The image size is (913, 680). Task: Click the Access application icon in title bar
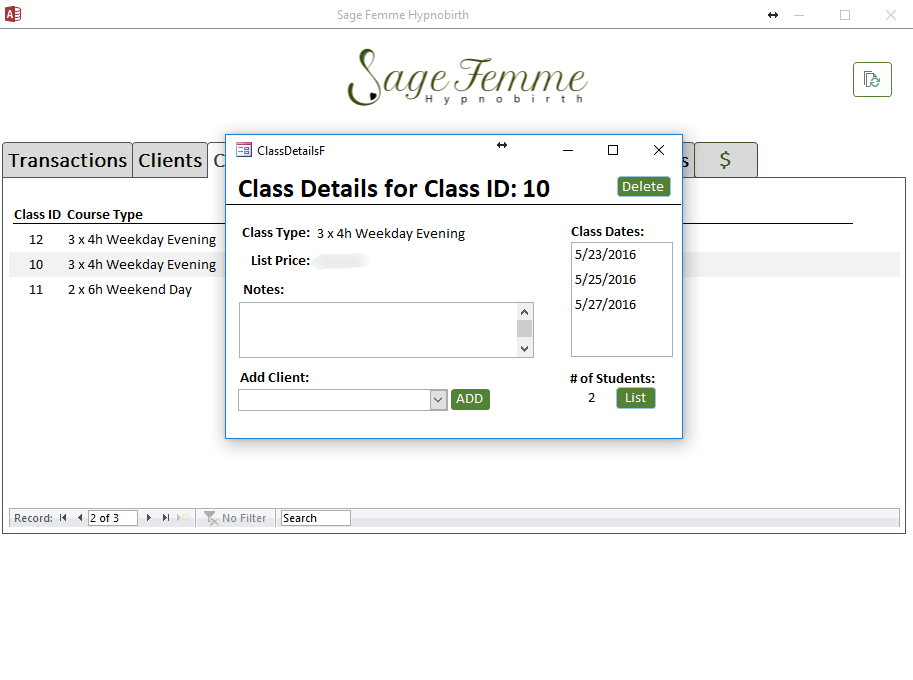click(13, 14)
